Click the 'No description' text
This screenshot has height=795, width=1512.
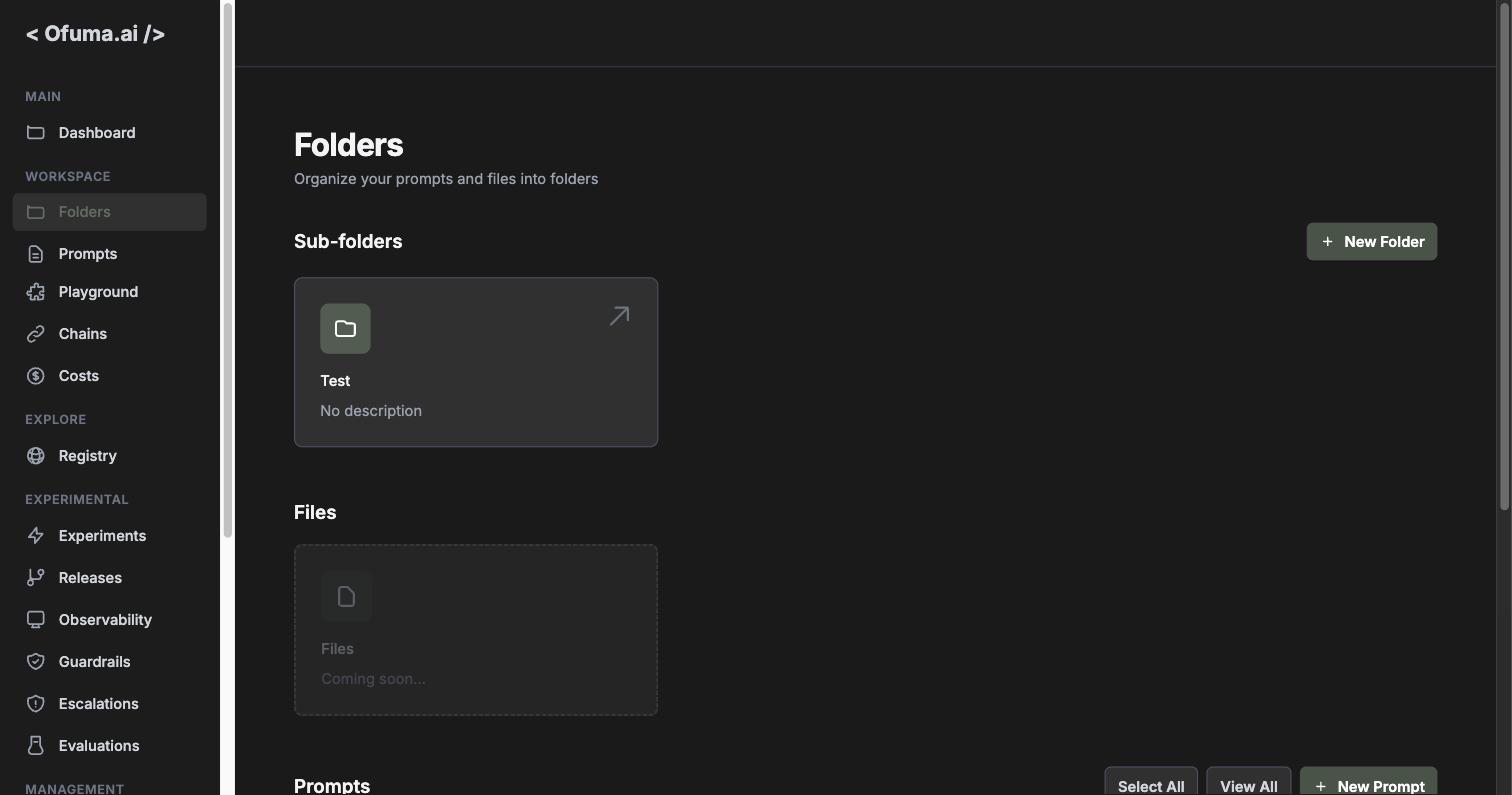(371, 411)
